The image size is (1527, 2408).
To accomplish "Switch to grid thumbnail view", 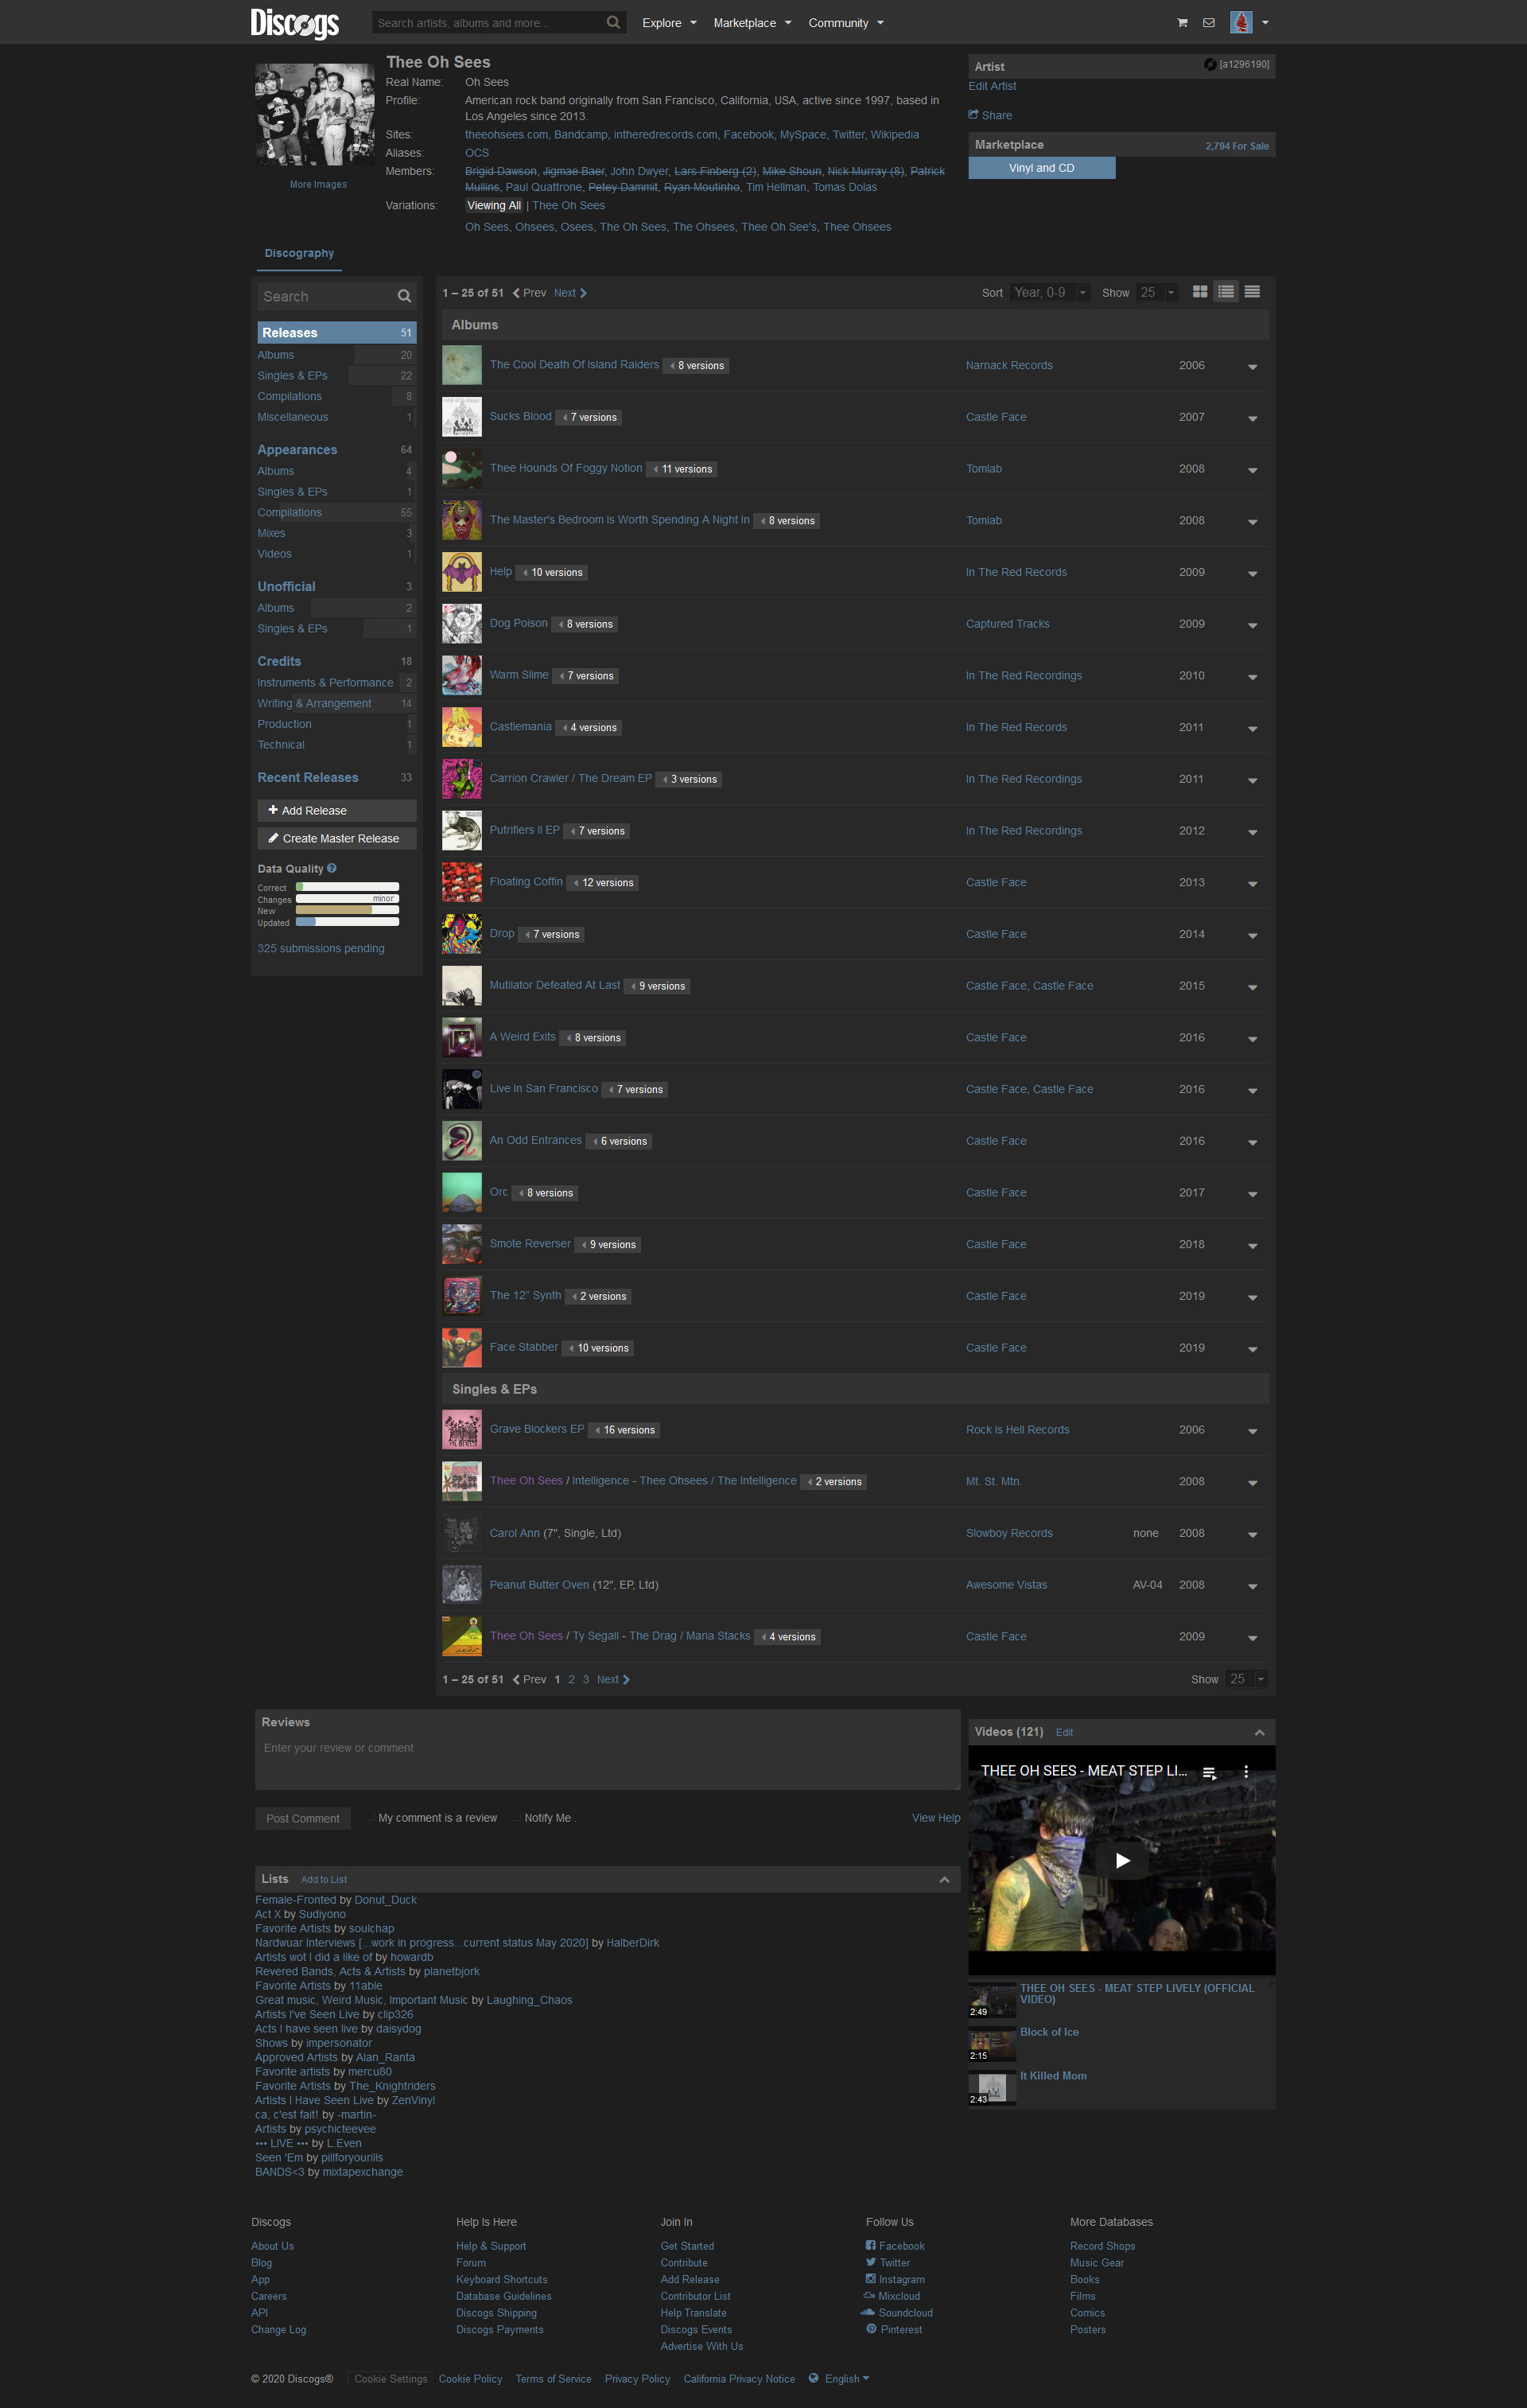I will pos(1200,292).
